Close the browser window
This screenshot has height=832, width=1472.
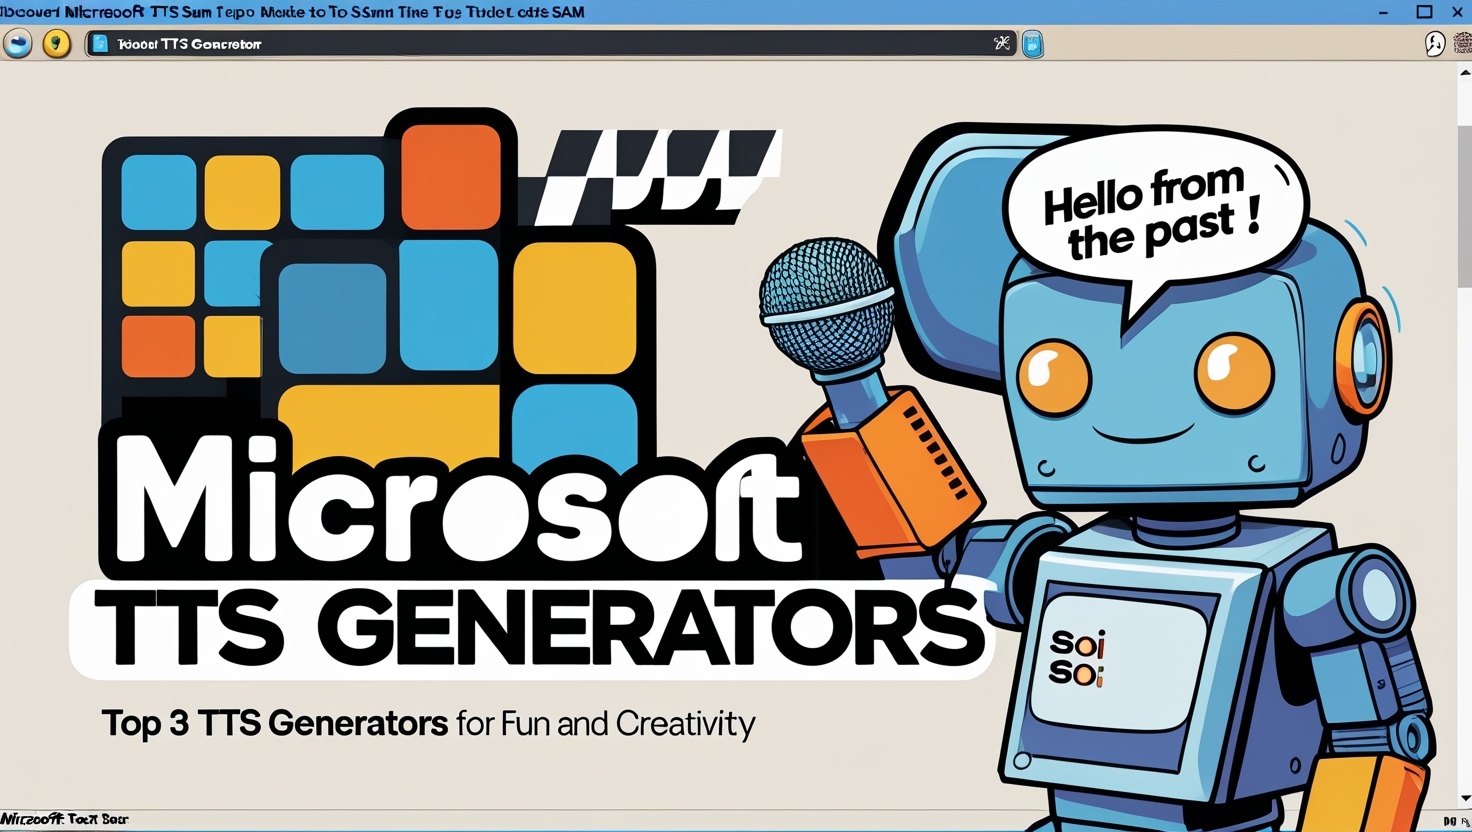[1457, 12]
